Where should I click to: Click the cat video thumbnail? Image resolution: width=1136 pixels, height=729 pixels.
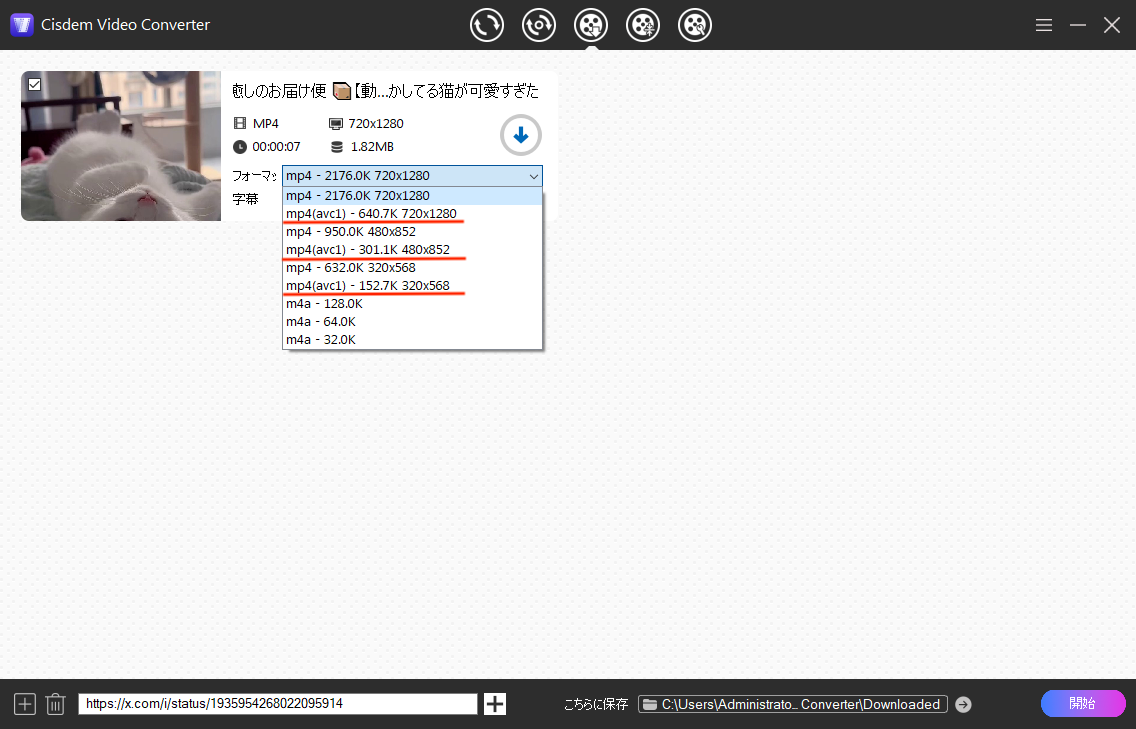(121, 146)
